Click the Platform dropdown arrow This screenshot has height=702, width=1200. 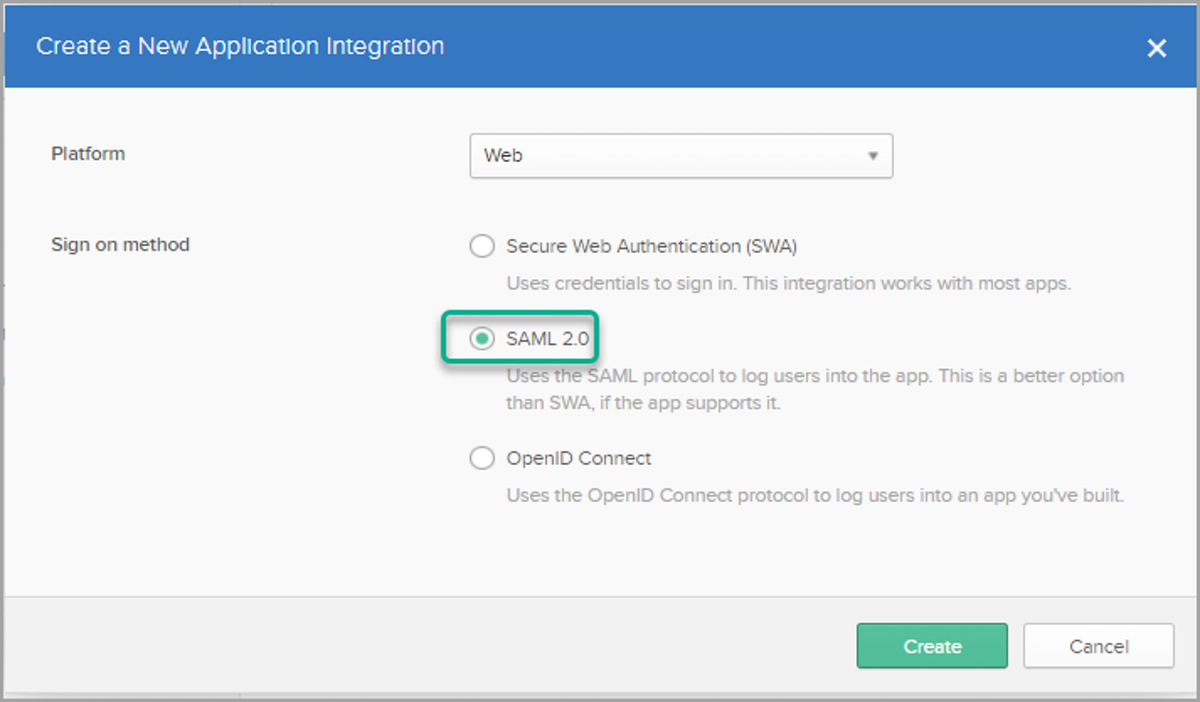pyautogui.click(x=874, y=156)
